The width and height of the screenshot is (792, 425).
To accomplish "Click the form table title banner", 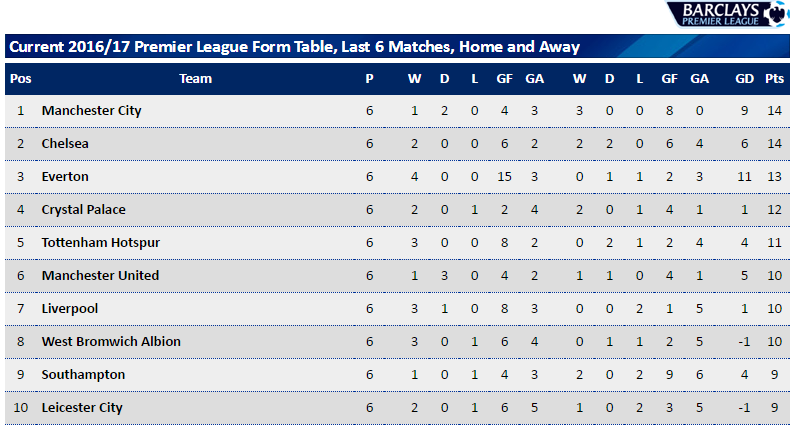I will point(294,47).
